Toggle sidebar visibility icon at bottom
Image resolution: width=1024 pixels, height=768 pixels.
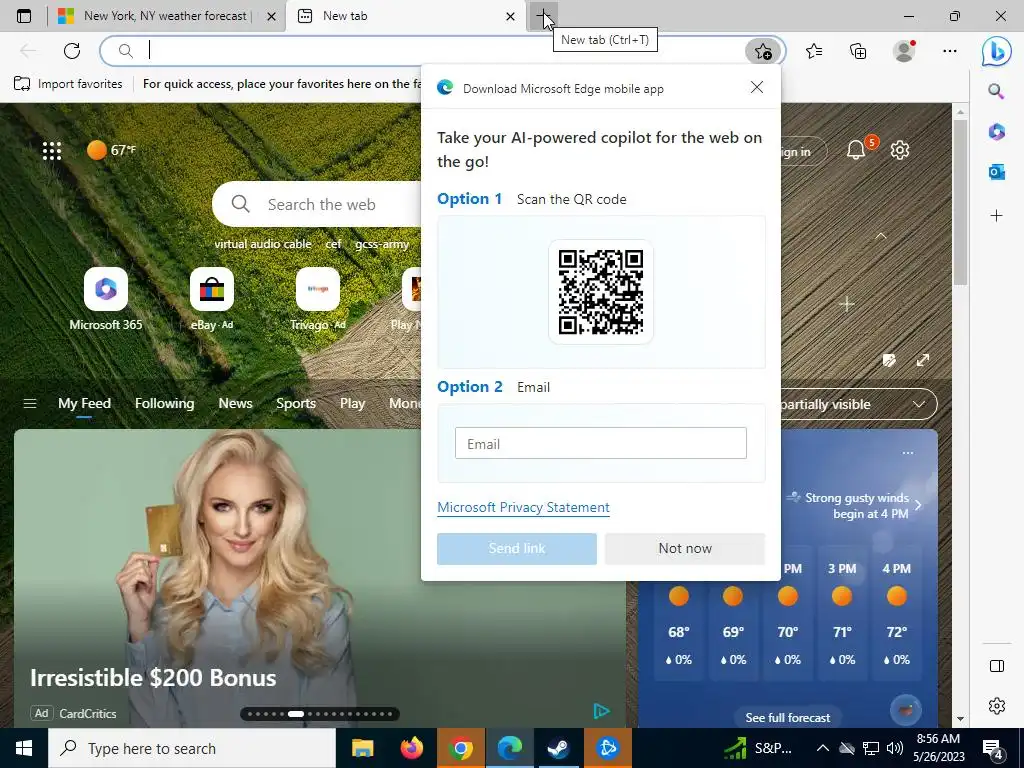997,666
